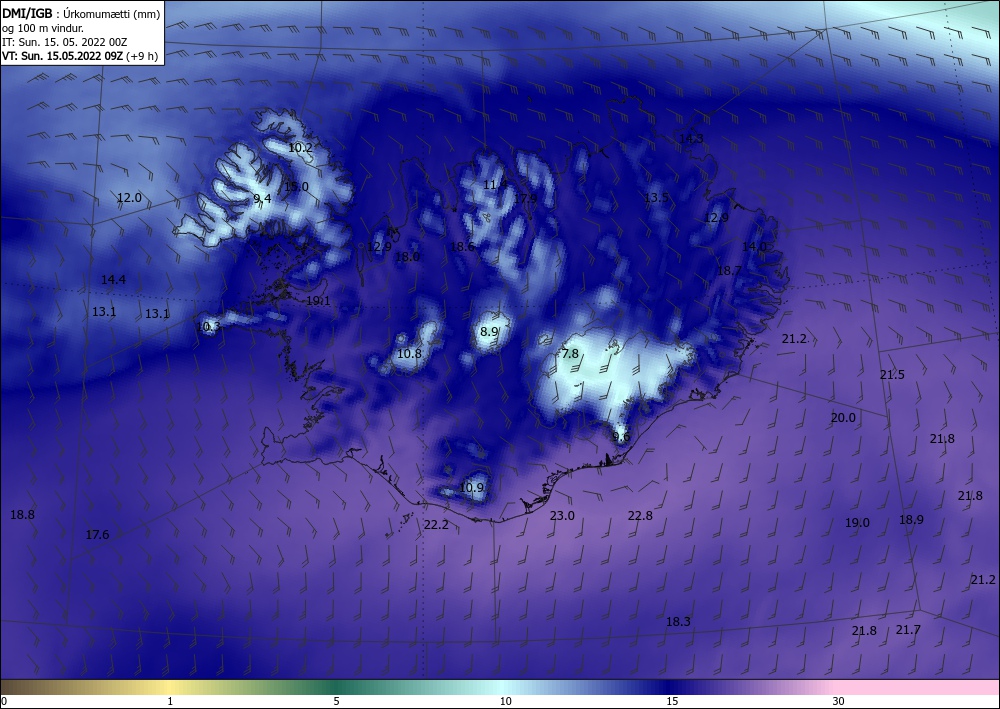Click the 18.0 value on the map
Screen dimensions: 1000x709
407,256
